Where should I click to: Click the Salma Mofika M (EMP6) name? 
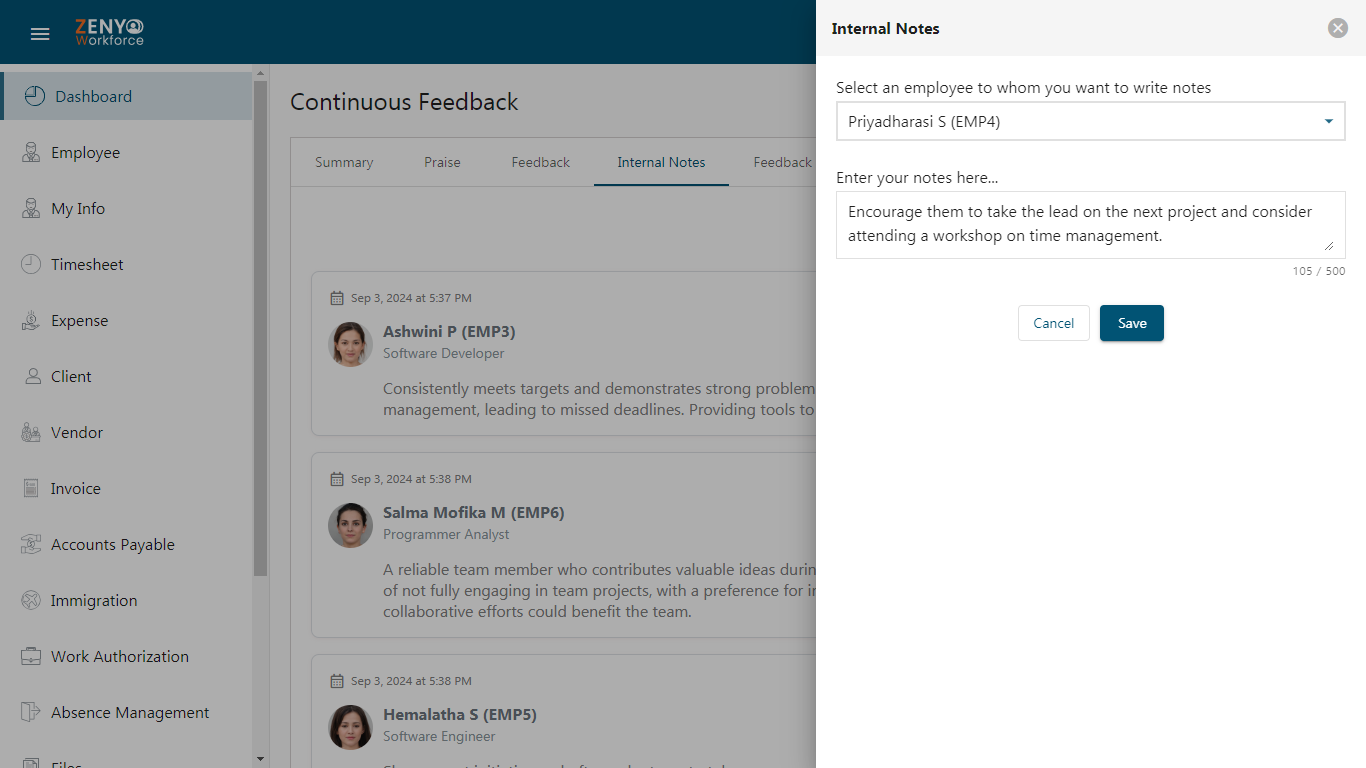(x=474, y=512)
